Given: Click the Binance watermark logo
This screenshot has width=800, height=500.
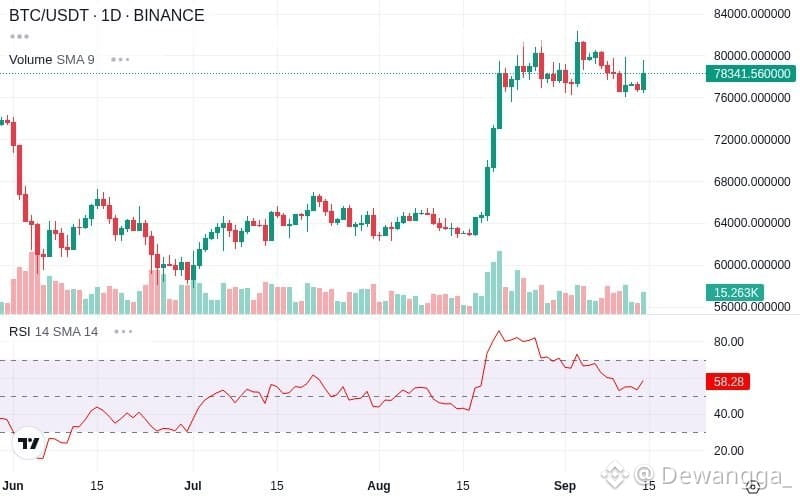Looking at the screenshot, I should pyautogui.click(x=615, y=475).
